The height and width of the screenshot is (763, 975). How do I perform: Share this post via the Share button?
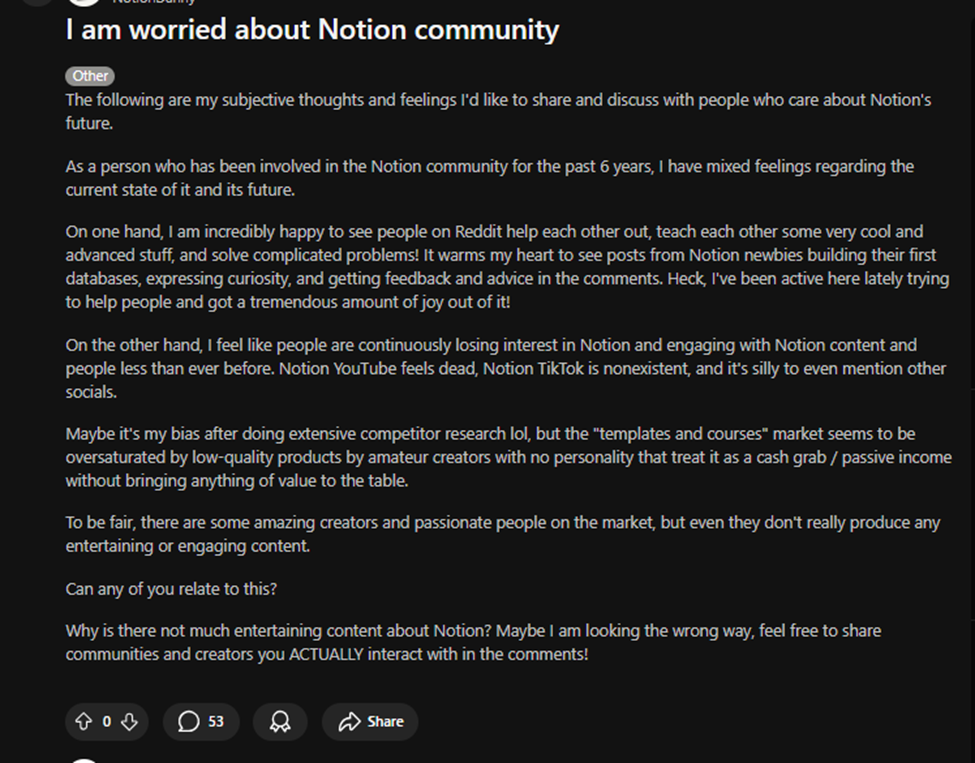[x=371, y=721]
